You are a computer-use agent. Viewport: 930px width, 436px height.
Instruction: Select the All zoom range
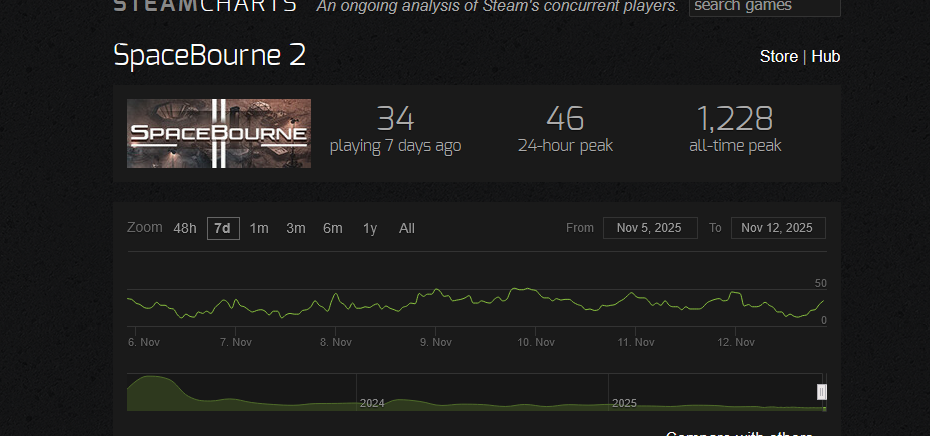(407, 228)
